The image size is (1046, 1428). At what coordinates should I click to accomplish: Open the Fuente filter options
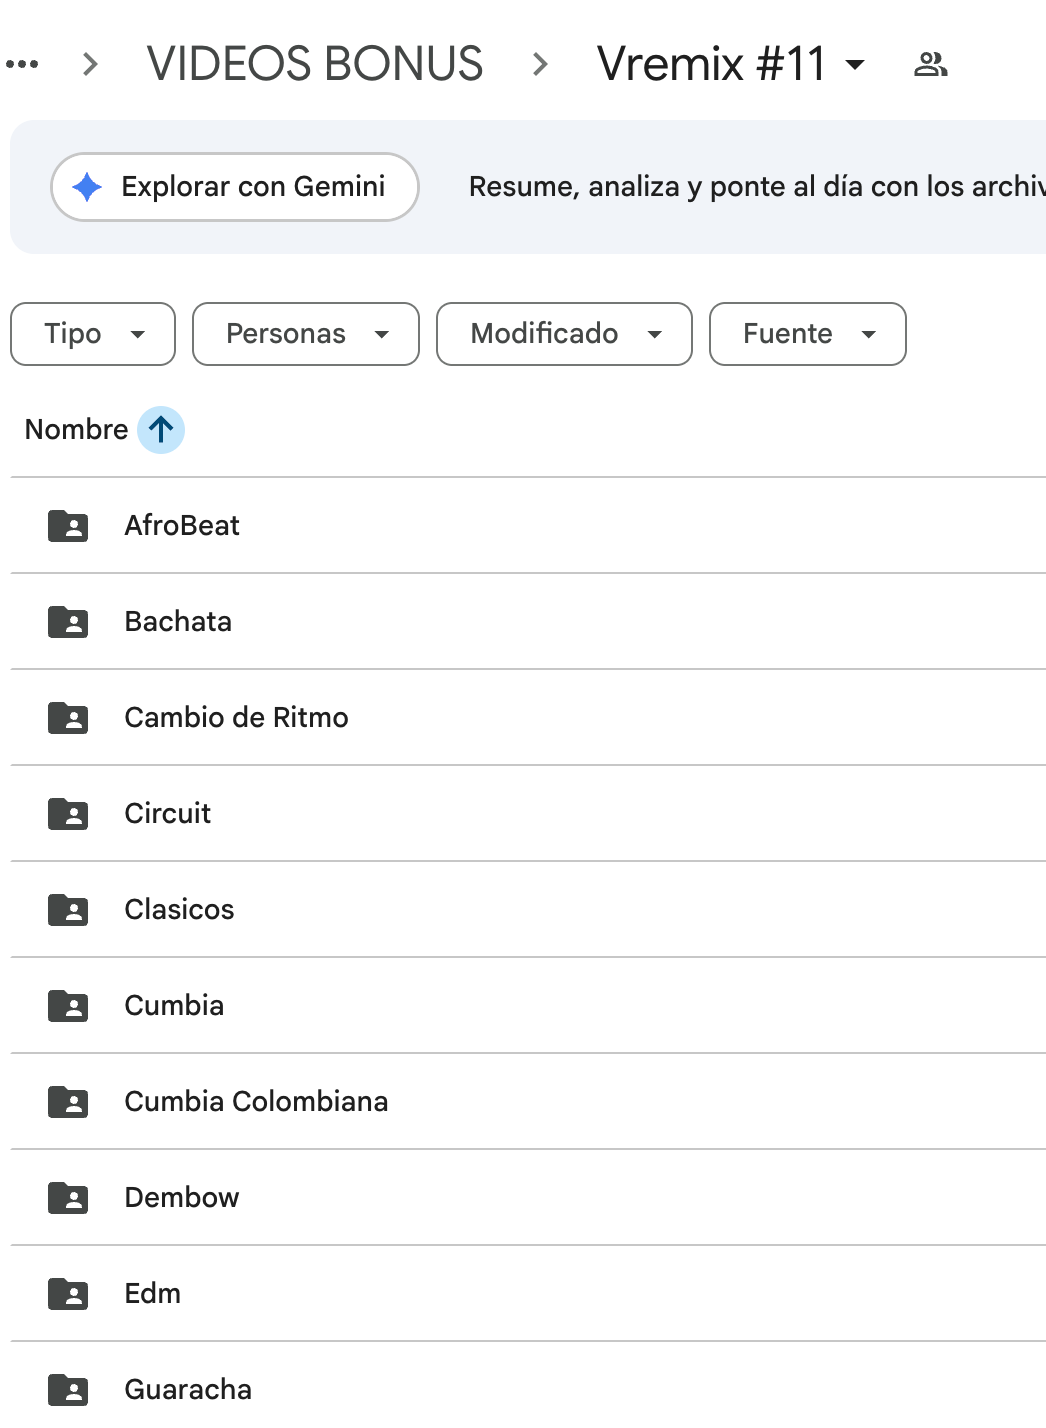807,334
